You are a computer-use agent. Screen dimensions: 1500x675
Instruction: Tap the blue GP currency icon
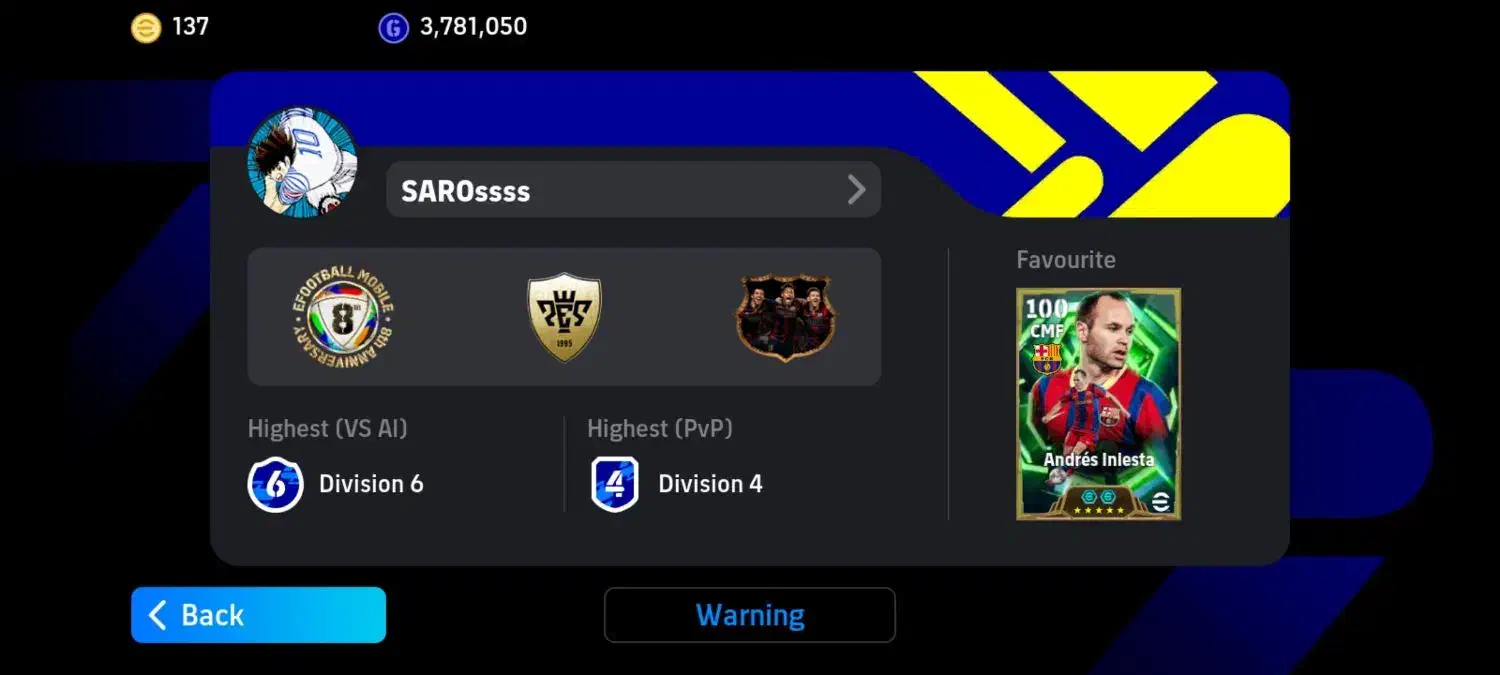pos(394,28)
